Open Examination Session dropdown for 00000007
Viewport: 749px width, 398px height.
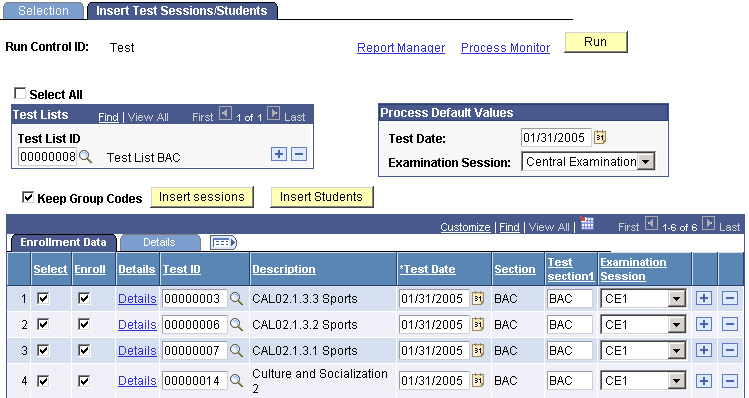click(x=676, y=350)
